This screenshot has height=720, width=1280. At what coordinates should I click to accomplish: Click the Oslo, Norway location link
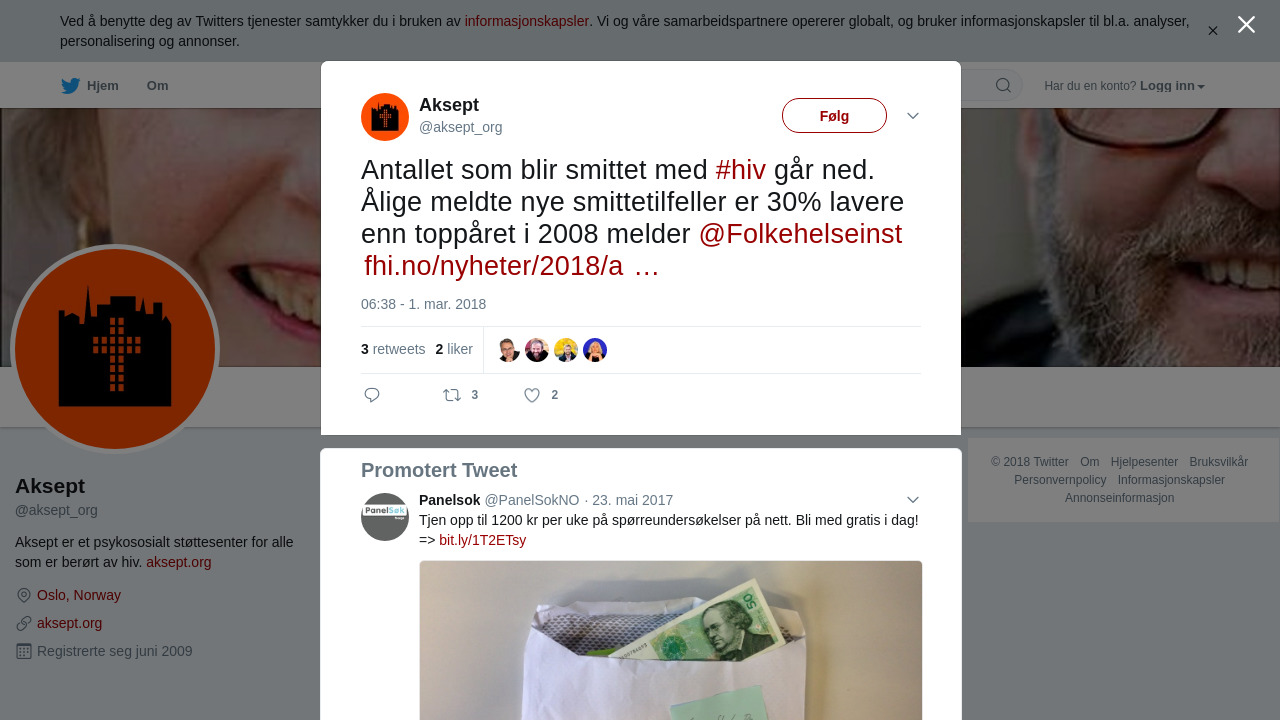click(x=79, y=595)
